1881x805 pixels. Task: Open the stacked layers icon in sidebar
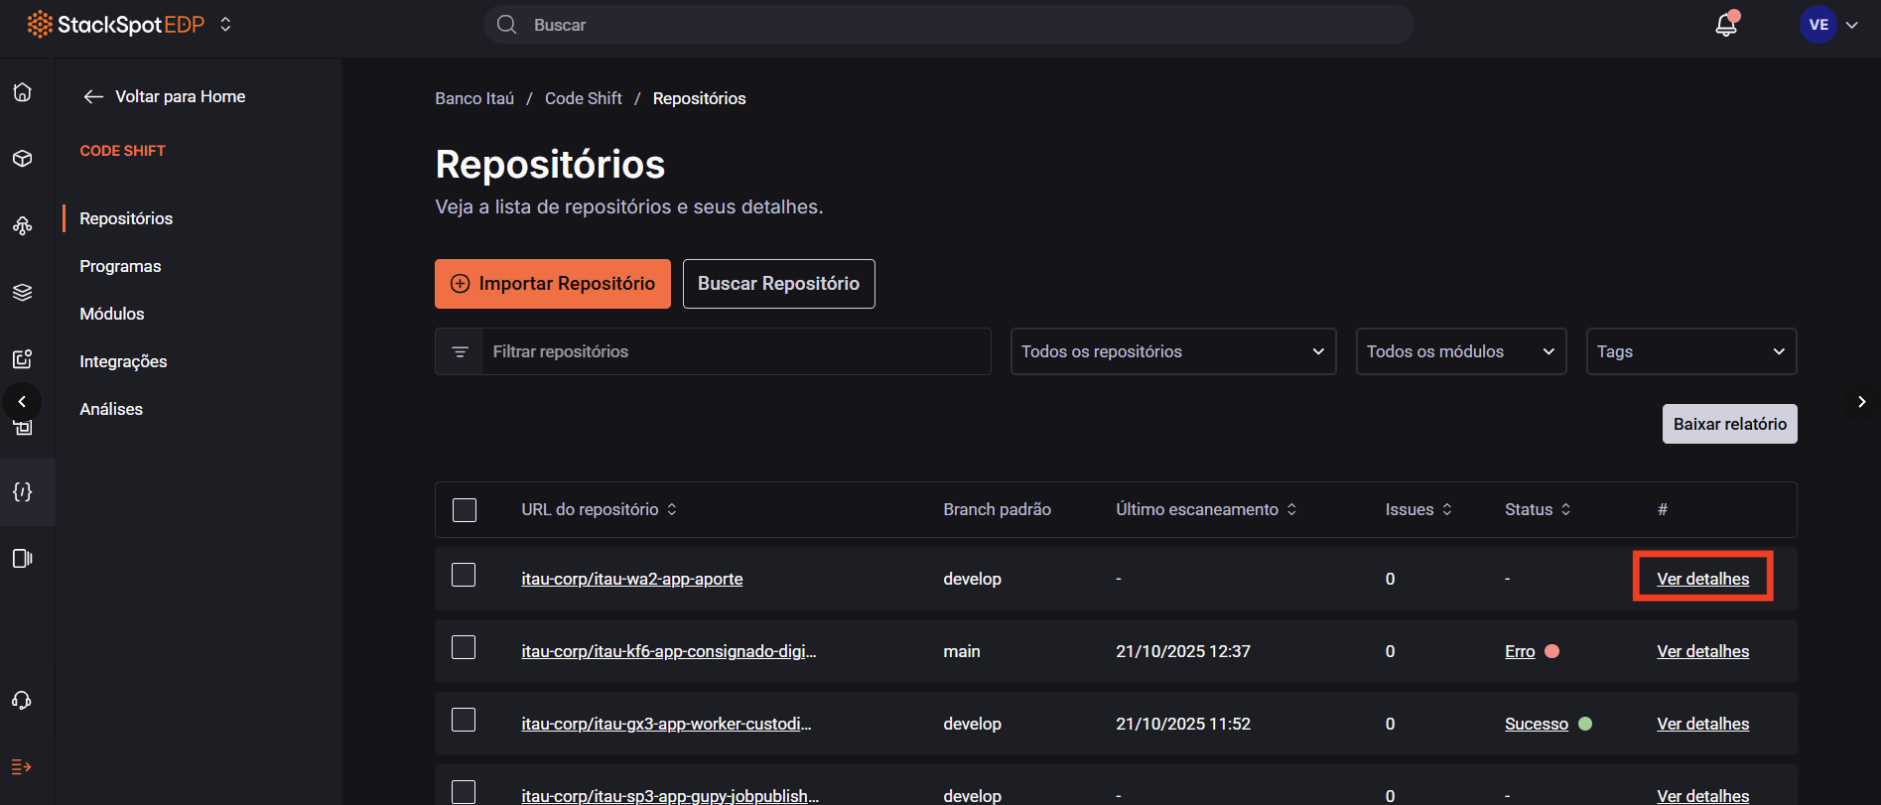click(22, 292)
